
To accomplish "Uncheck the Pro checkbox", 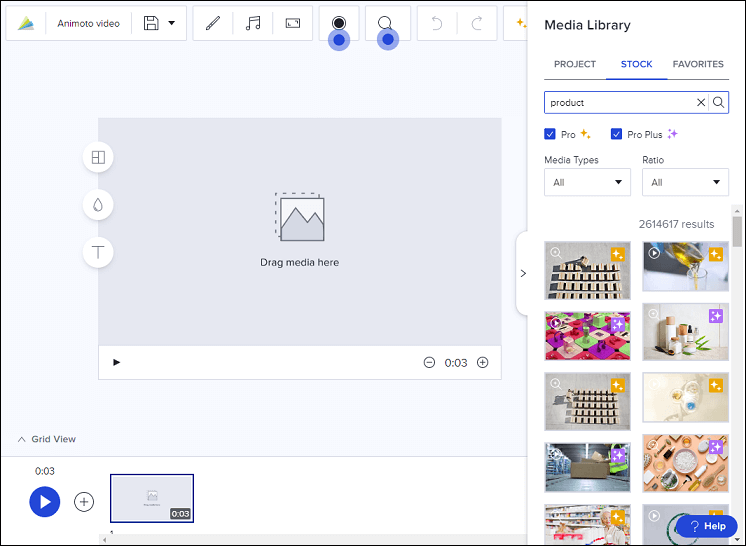I will tap(550, 134).
